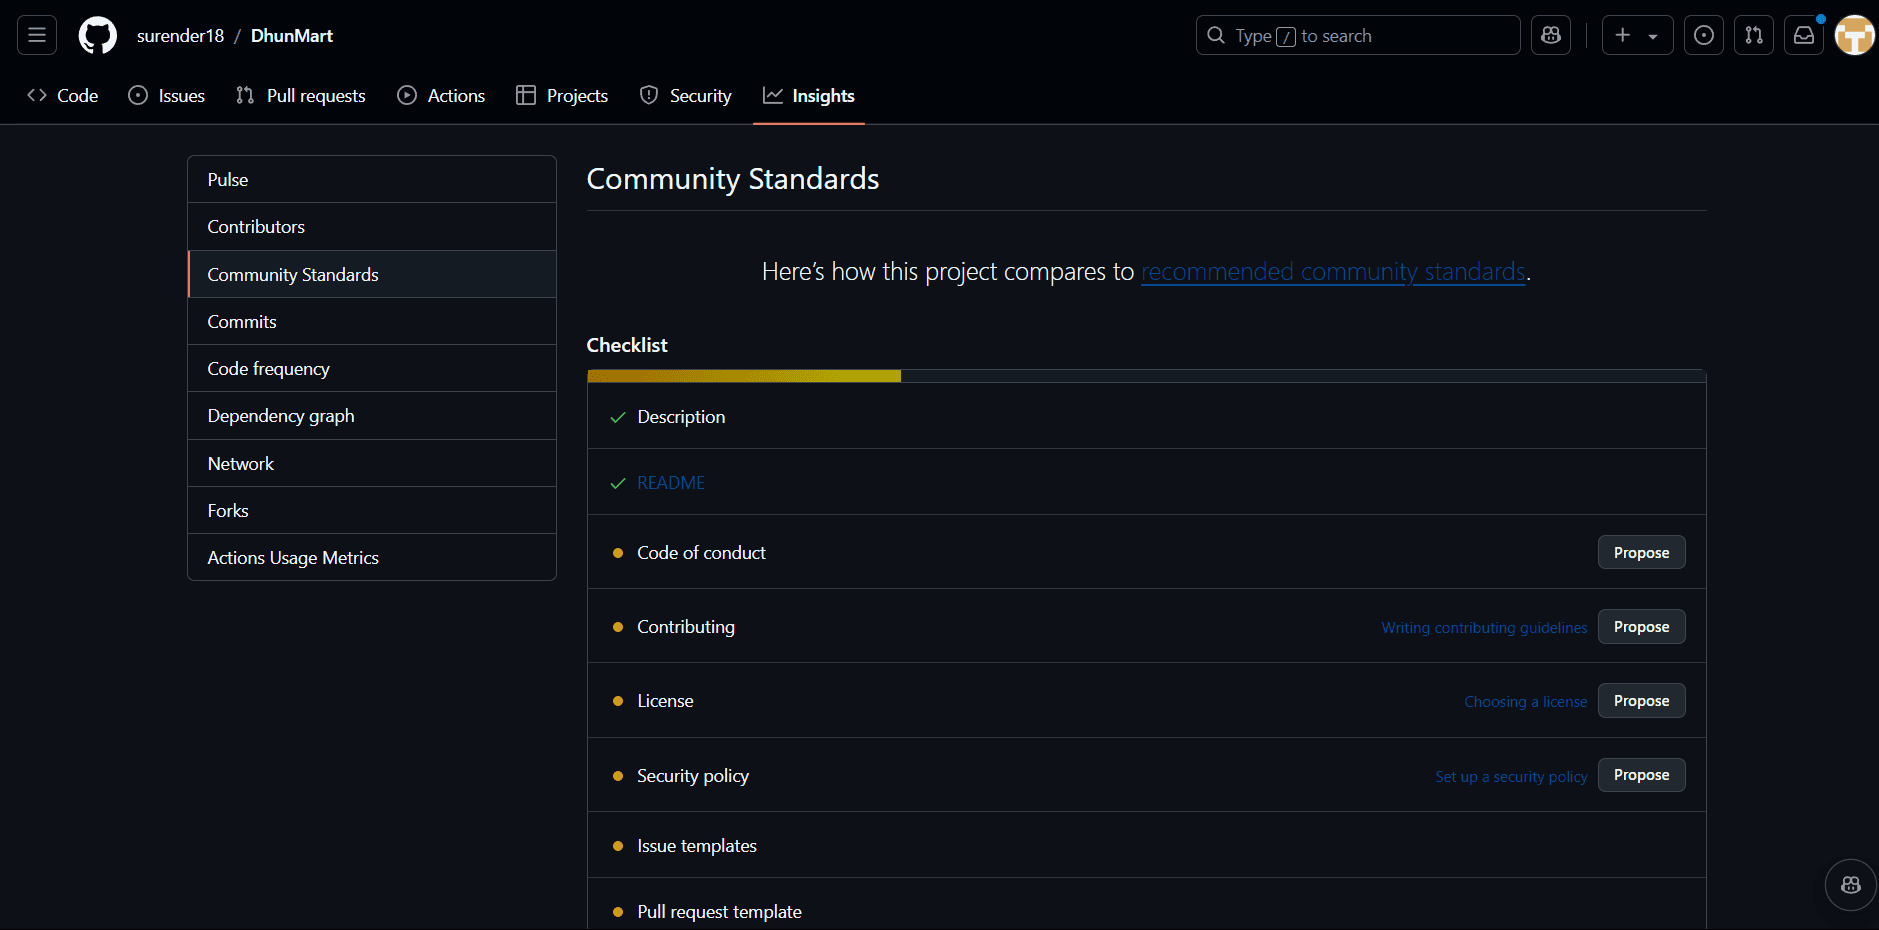Select Community Standards in the sidebar
Viewport: 1879px width, 930px height.
click(372, 274)
